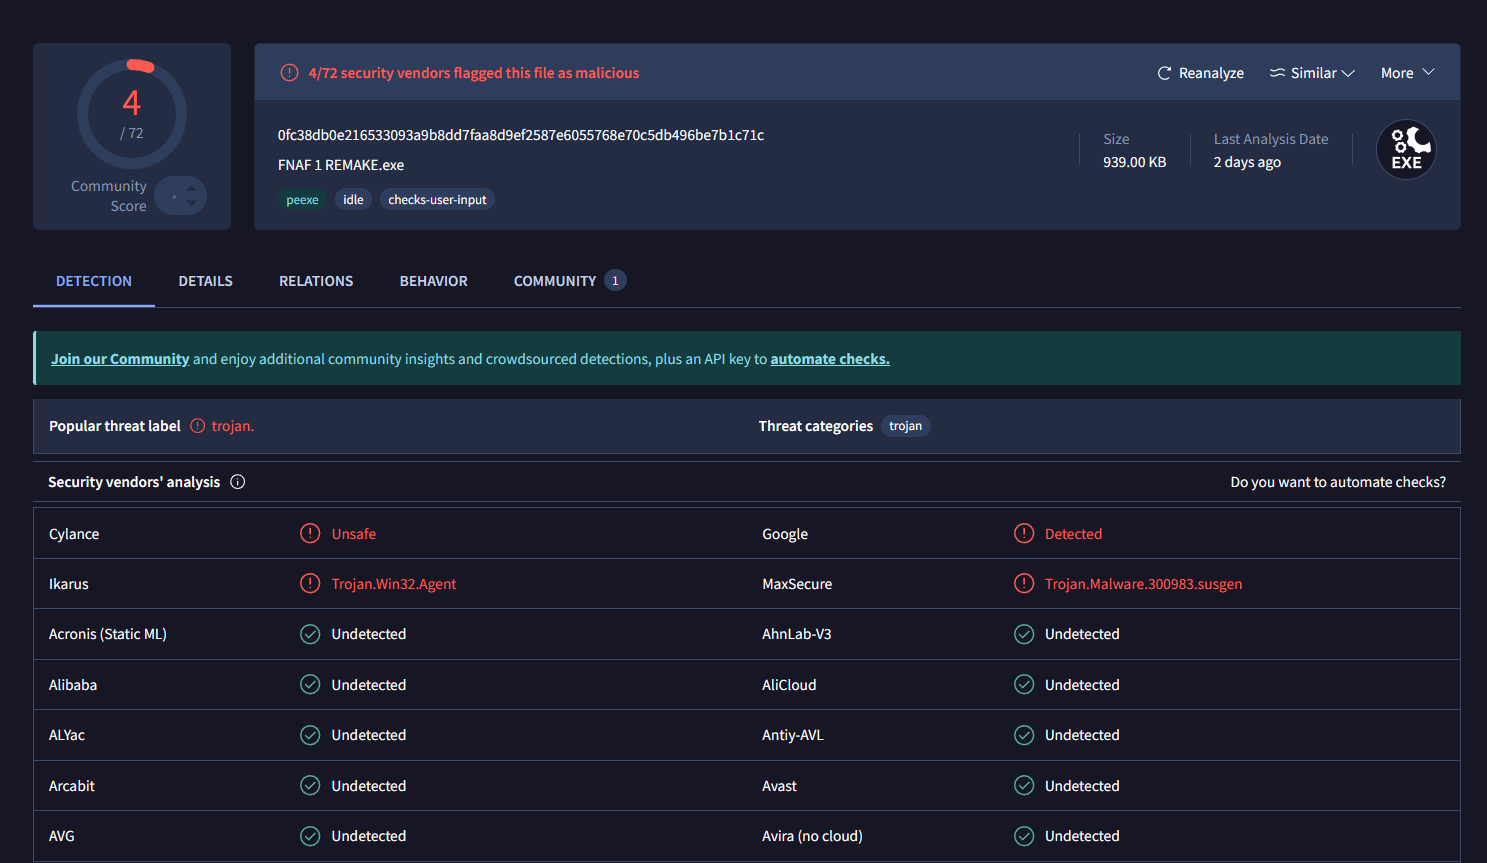
Task: Open the More dropdown menu
Action: (x=1408, y=73)
